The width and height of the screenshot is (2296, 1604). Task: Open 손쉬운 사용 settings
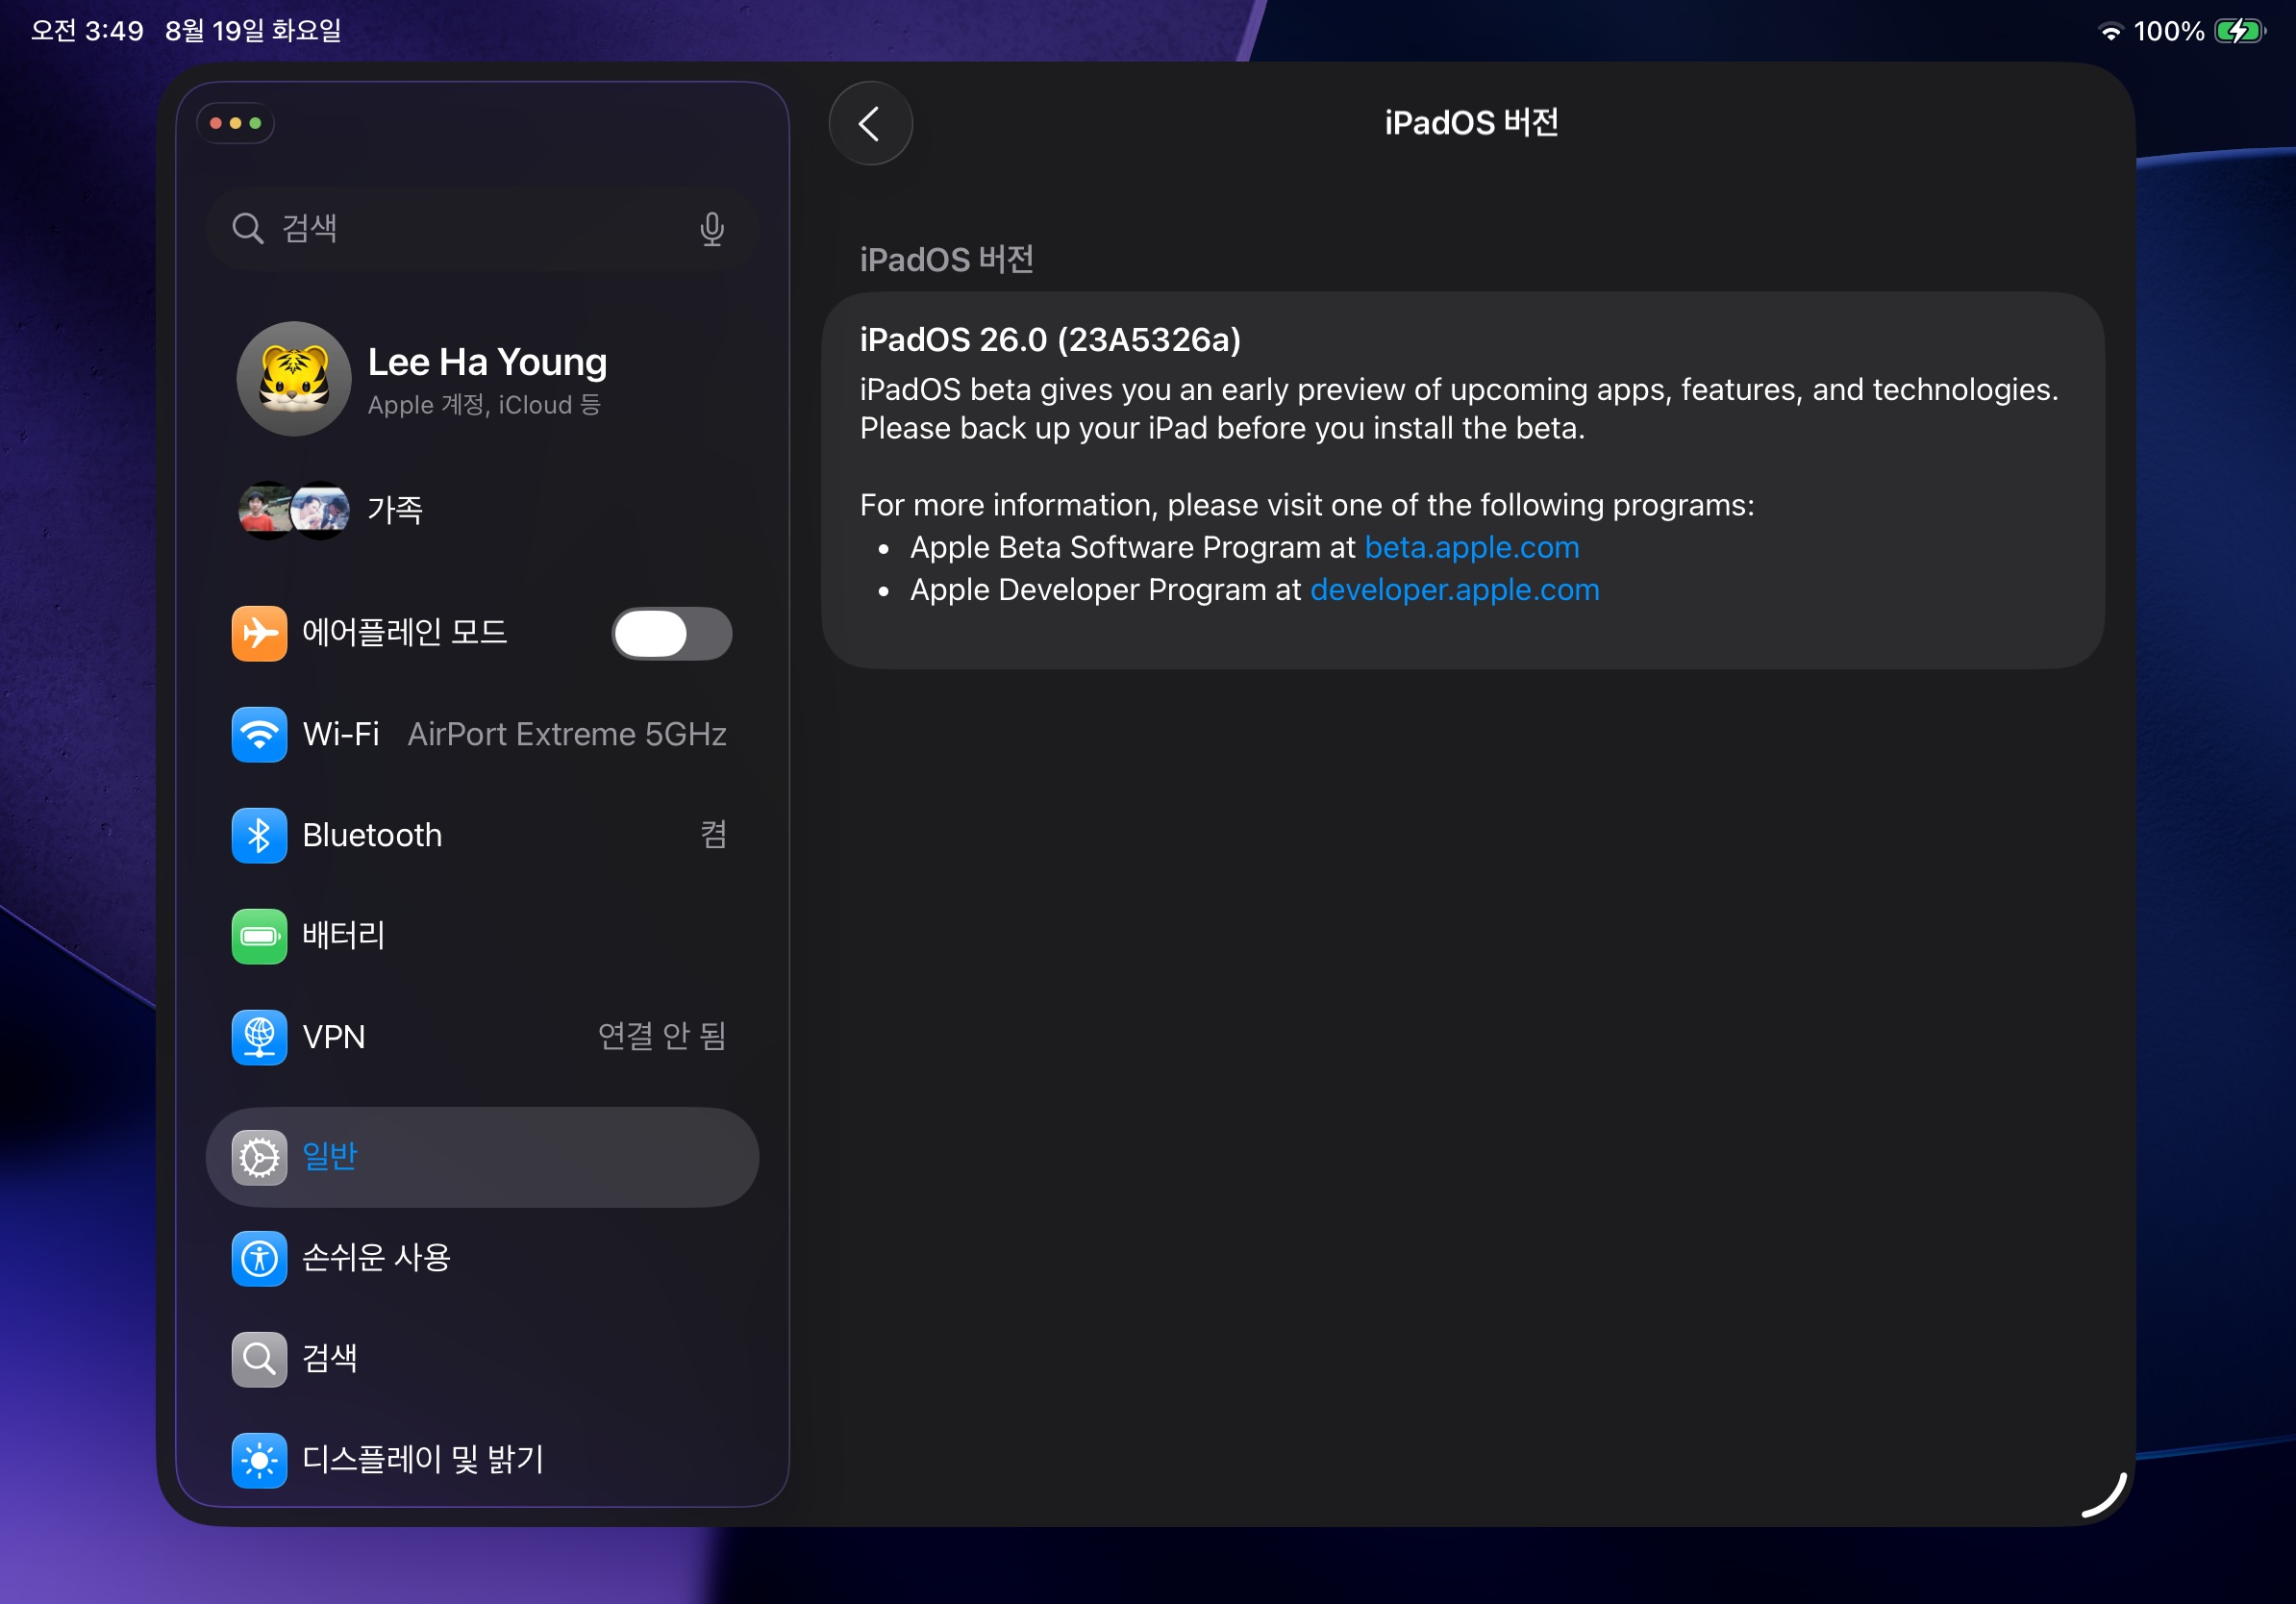pyautogui.click(x=482, y=1258)
